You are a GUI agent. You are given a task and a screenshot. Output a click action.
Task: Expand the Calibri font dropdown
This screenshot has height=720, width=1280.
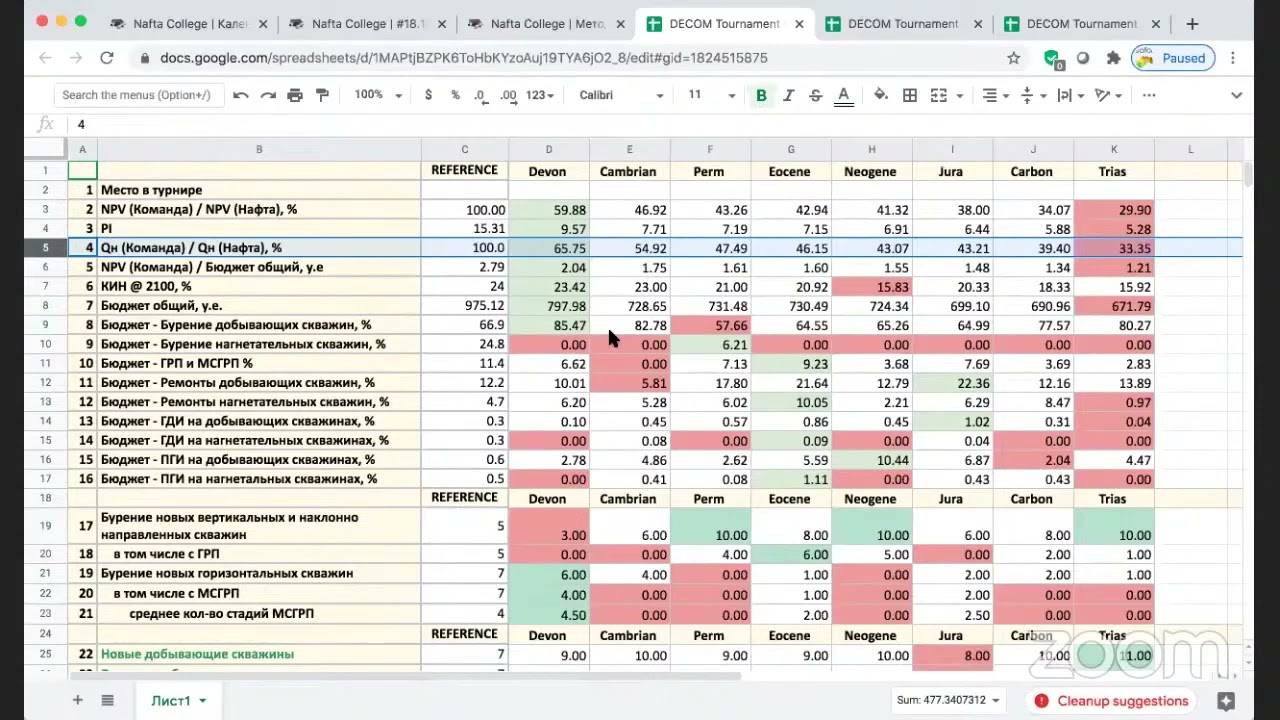[x=621, y=95]
